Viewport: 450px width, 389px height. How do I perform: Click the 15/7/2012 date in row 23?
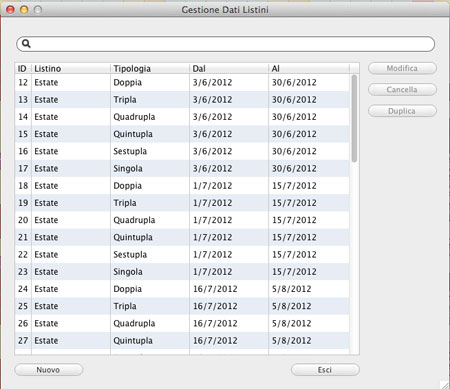[294, 272]
